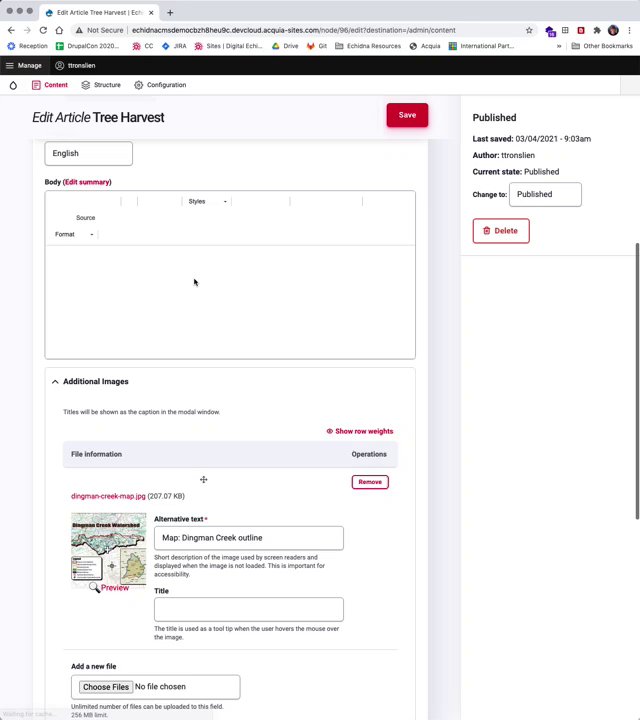Choose Files to upload
This screenshot has height=720, width=640.
pyautogui.click(x=106, y=687)
